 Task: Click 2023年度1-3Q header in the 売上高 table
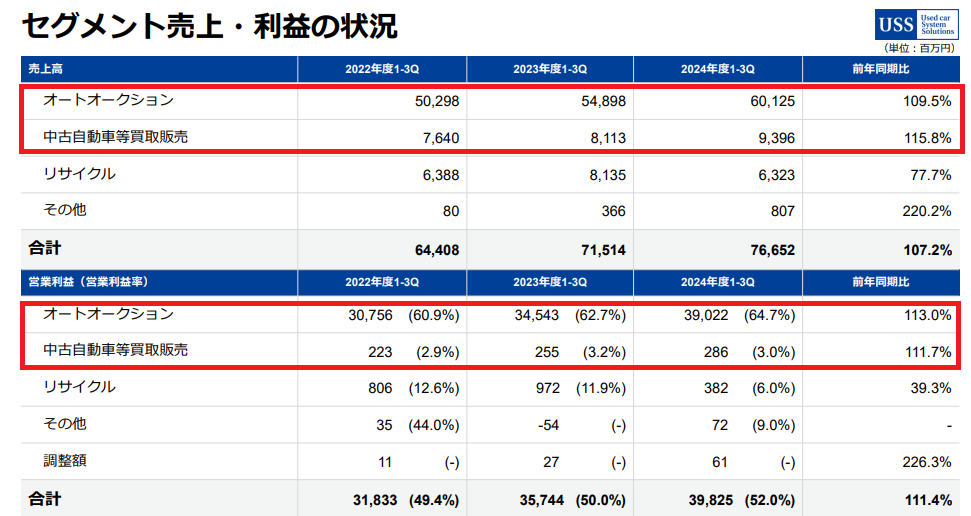pyautogui.click(x=550, y=69)
